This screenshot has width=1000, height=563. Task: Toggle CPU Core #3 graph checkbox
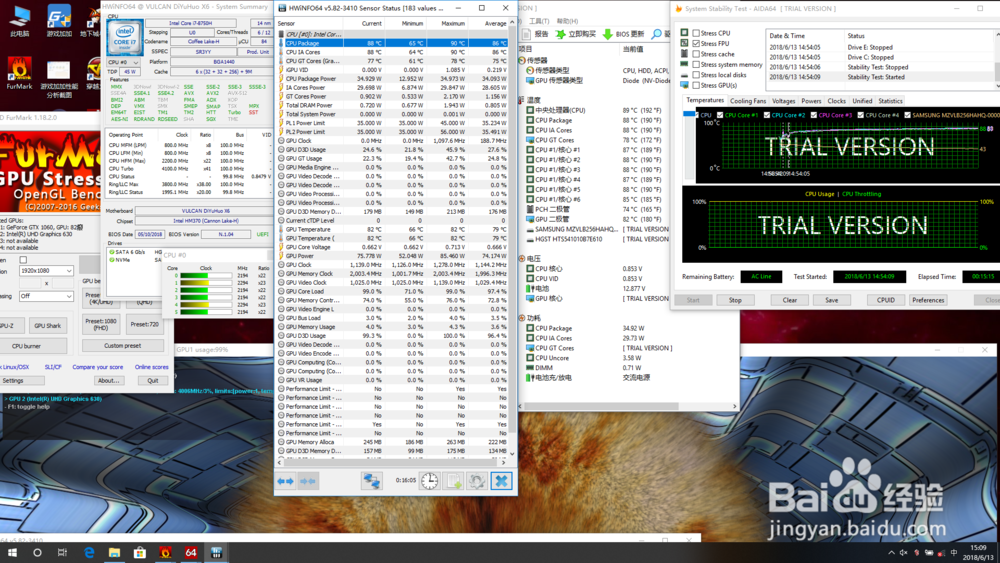click(813, 115)
